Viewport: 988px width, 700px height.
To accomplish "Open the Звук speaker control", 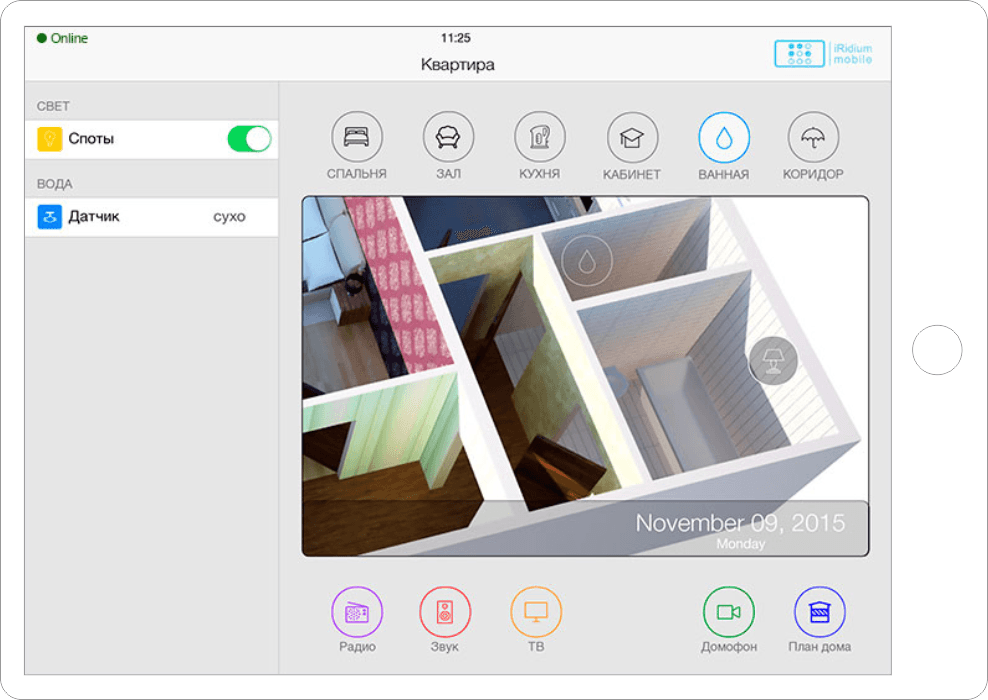I will point(445,612).
